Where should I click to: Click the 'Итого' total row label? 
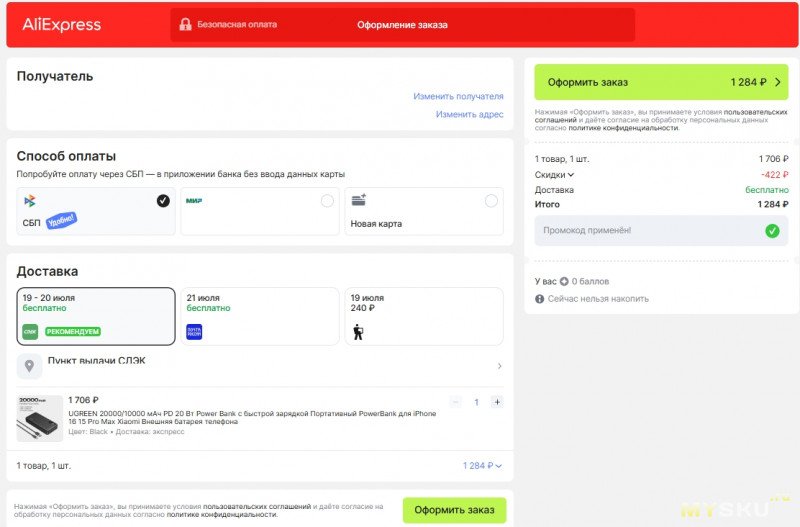(x=547, y=204)
